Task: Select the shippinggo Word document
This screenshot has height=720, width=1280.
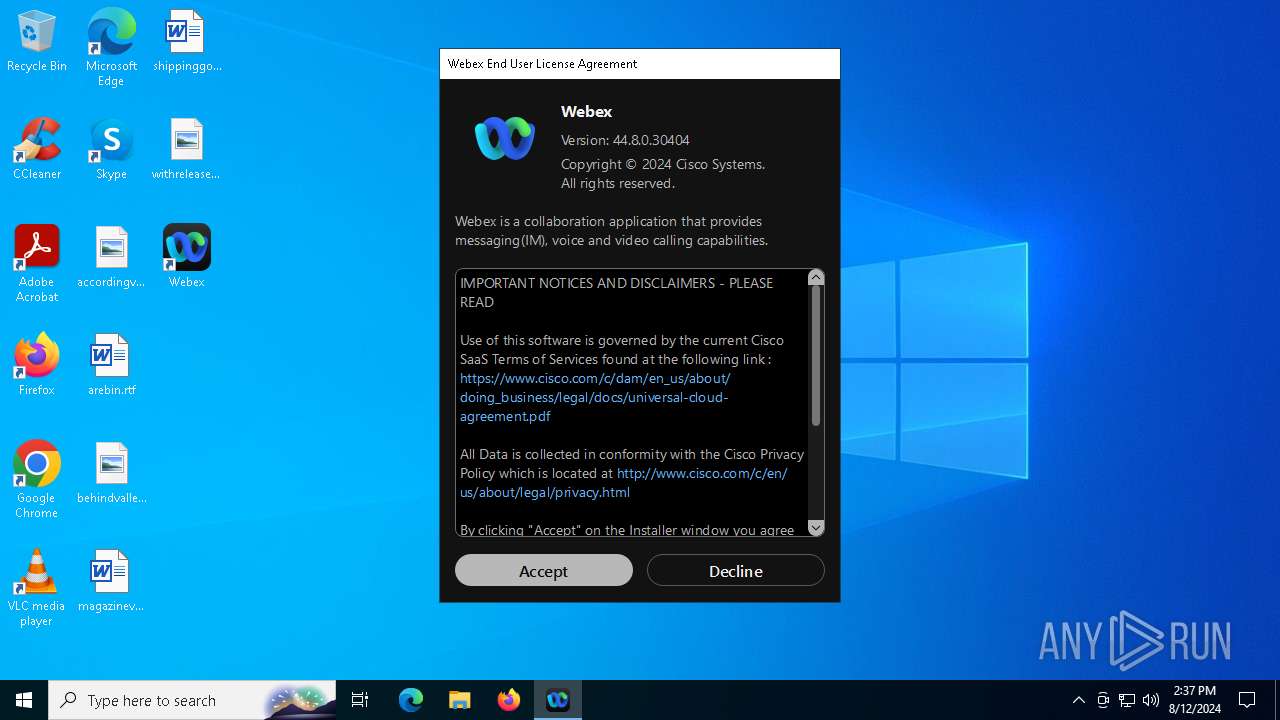Action: tap(187, 41)
